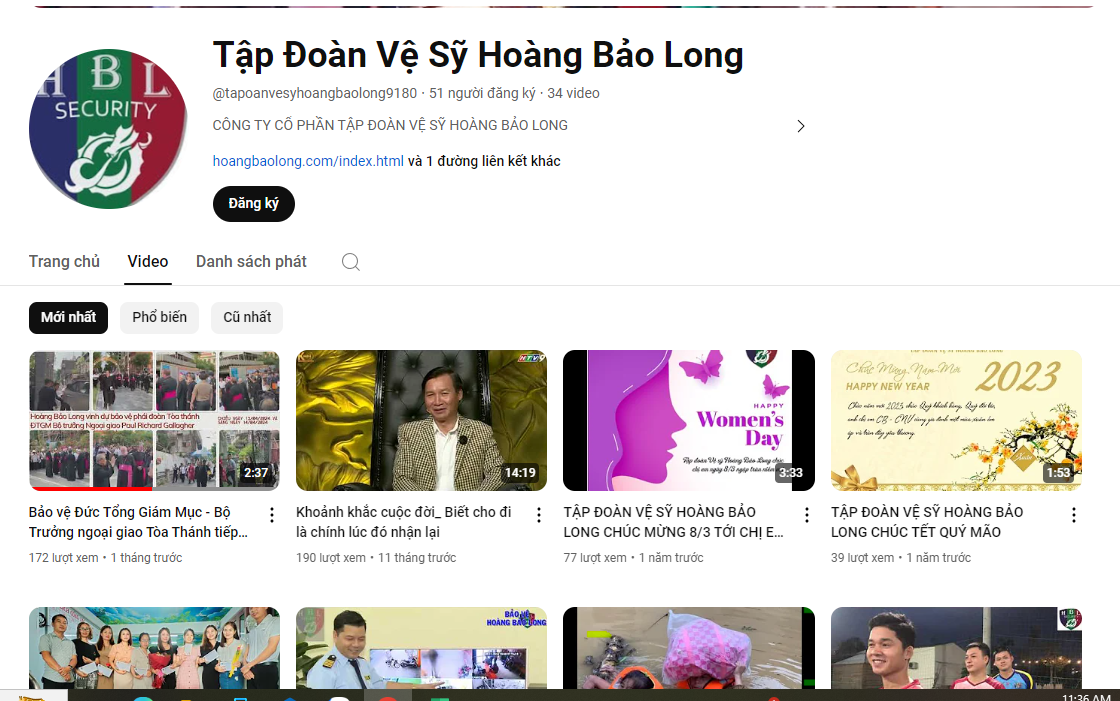The image size is (1120, 701).
Task: Open options menu for Chúc Tết Quý Mão video
Action: tap(1074, 515)
